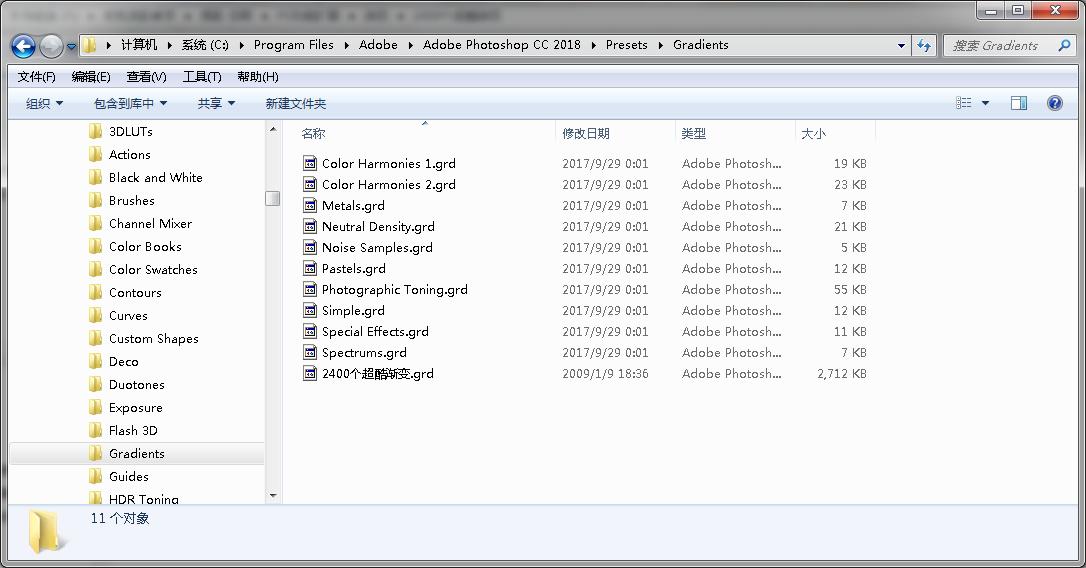Select the Black and White folder
The width and height of the screenshot is (1086, 568).
pyautogui.click(x=155, y=177)
